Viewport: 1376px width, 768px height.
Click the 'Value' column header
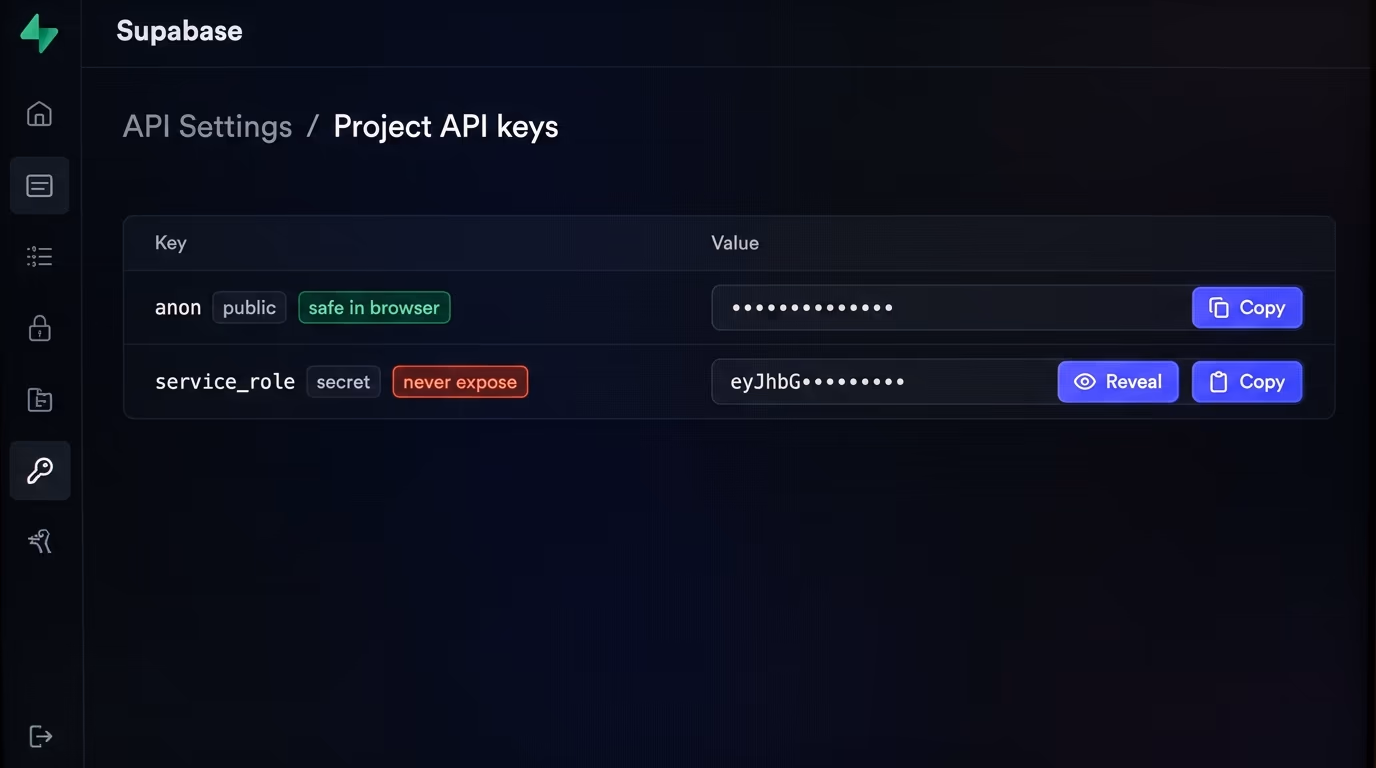(x=735, y=243)
